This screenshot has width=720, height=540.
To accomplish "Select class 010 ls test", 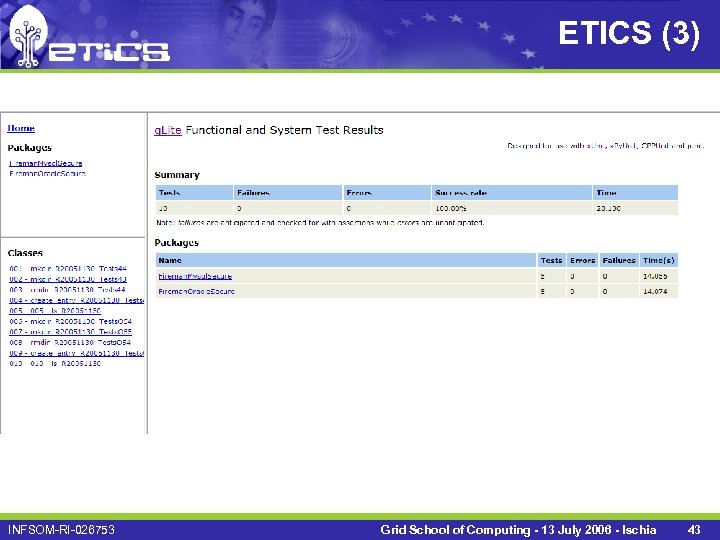I will tap(55, 364).
